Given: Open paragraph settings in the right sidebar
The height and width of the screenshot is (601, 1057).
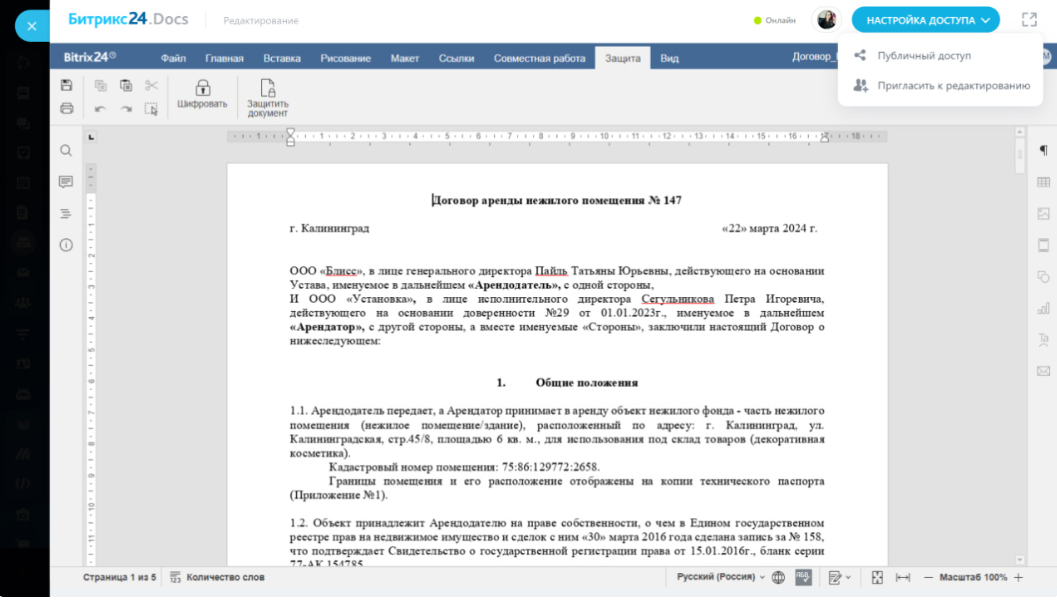Looking at the screenshot, I should click(x=1043, y=150).
